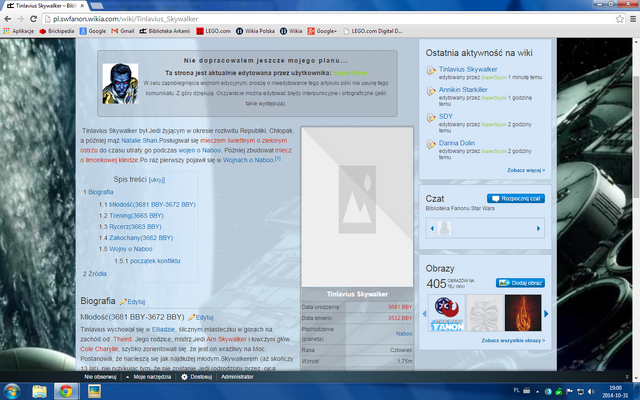
Task: Open the Google+ bookmark
Action: point(322,31)
